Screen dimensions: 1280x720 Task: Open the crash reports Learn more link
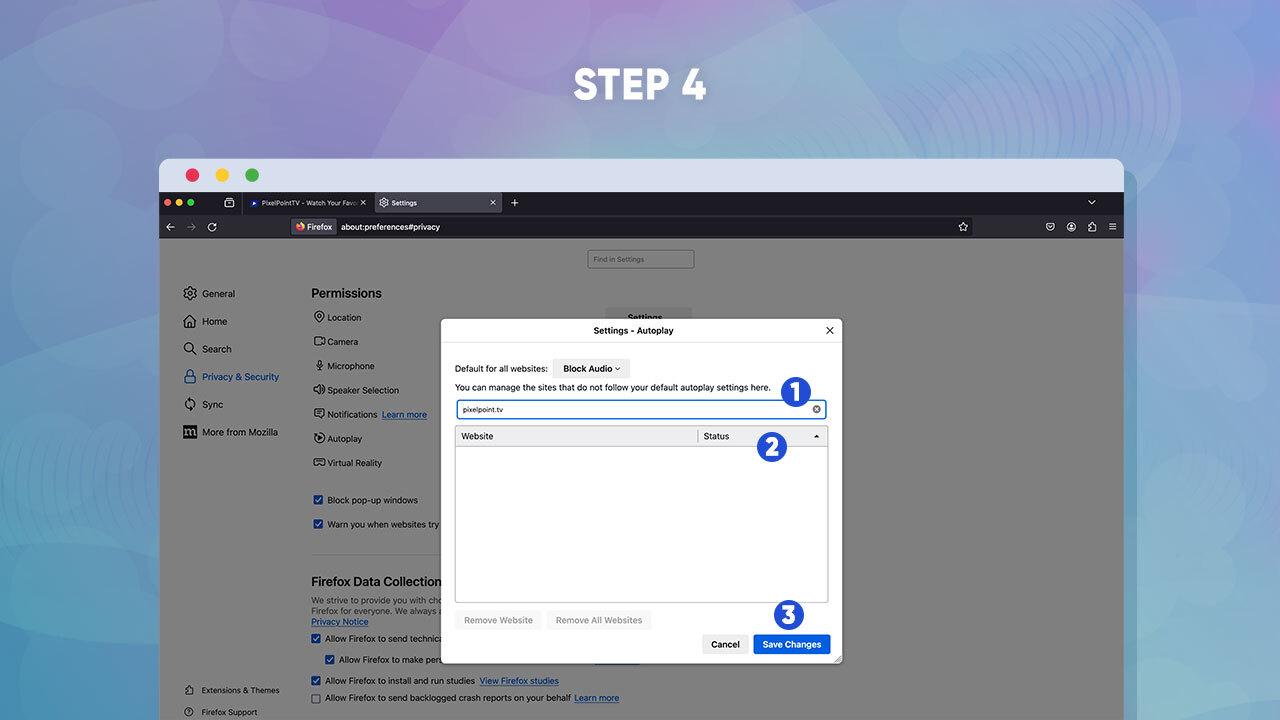(x=596, y=698)
